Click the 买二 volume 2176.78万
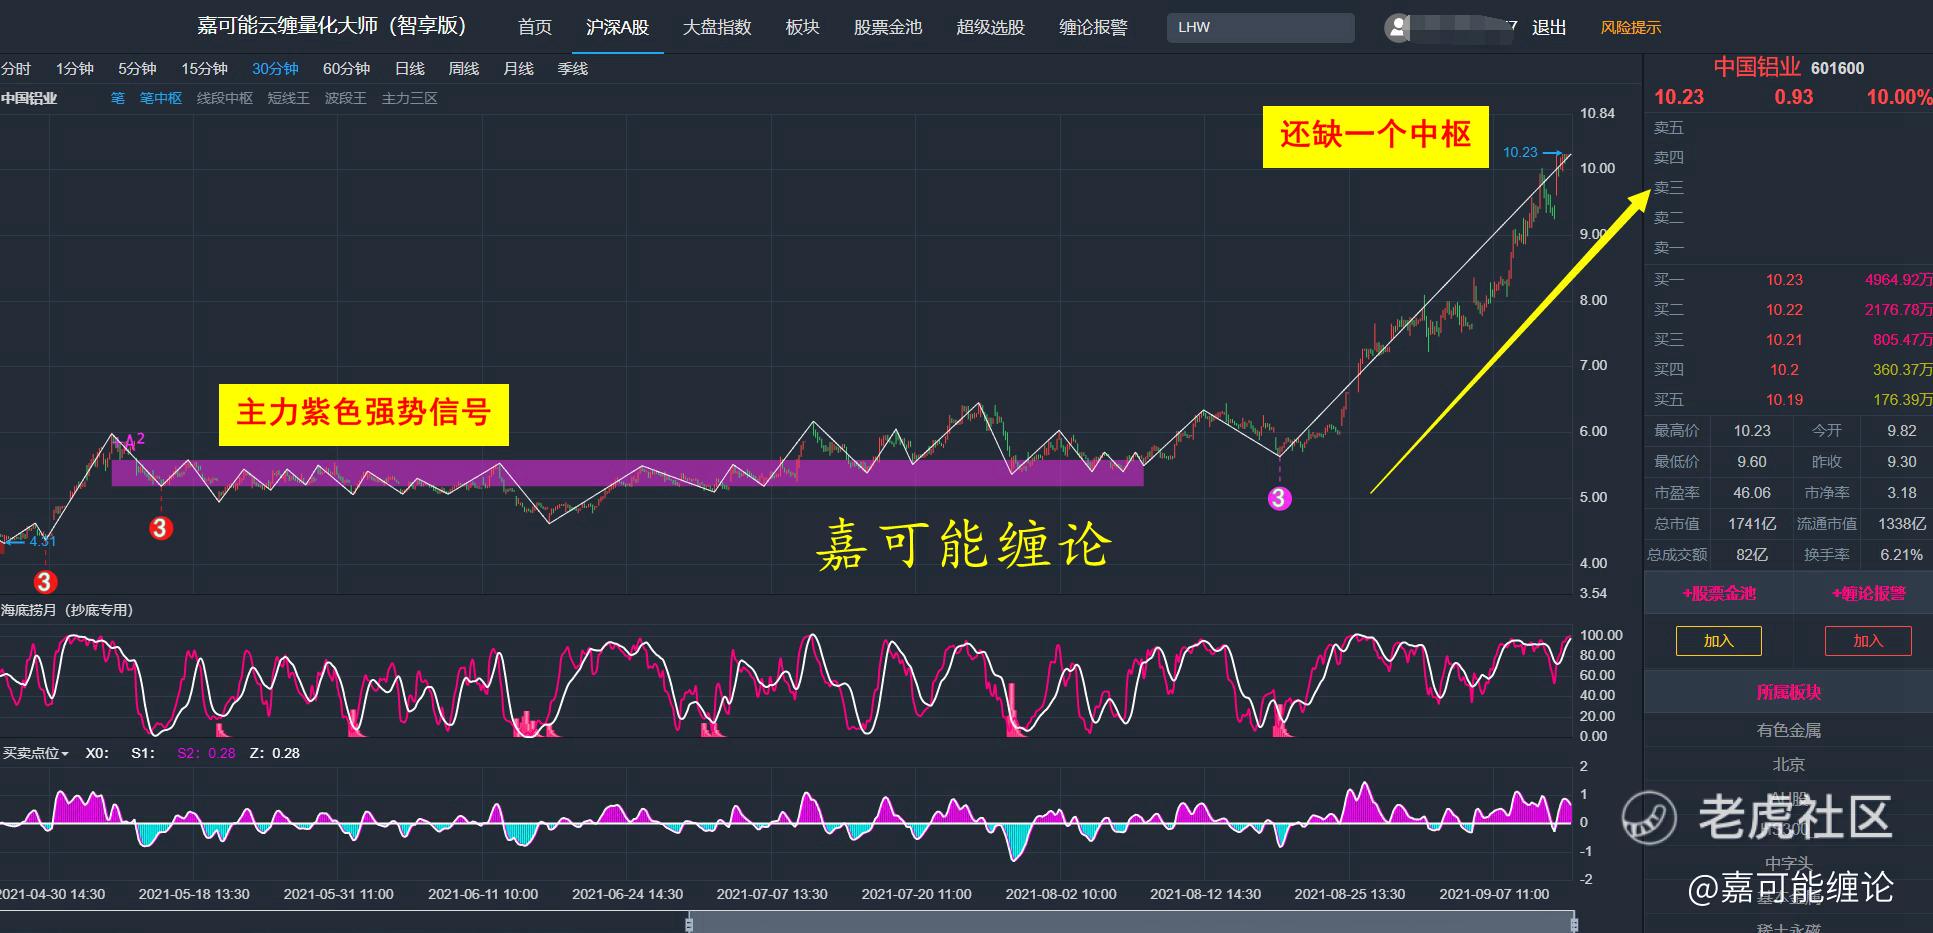 [x=1898, y=310]
